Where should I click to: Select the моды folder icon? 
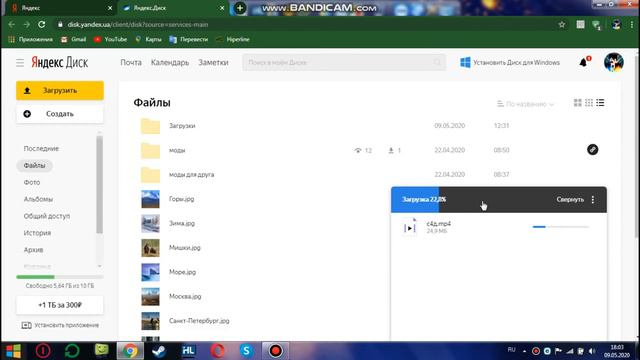coord(150,151)
